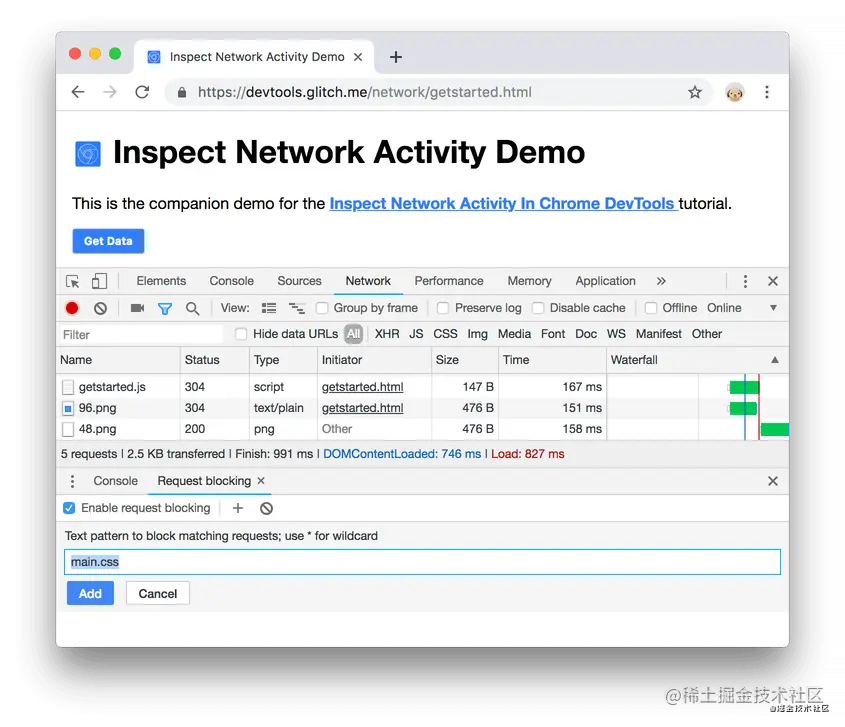Select the 96.png request row
Image resolution: width=845 pixels, height=727 pixels.
click(x=422, y=408)
